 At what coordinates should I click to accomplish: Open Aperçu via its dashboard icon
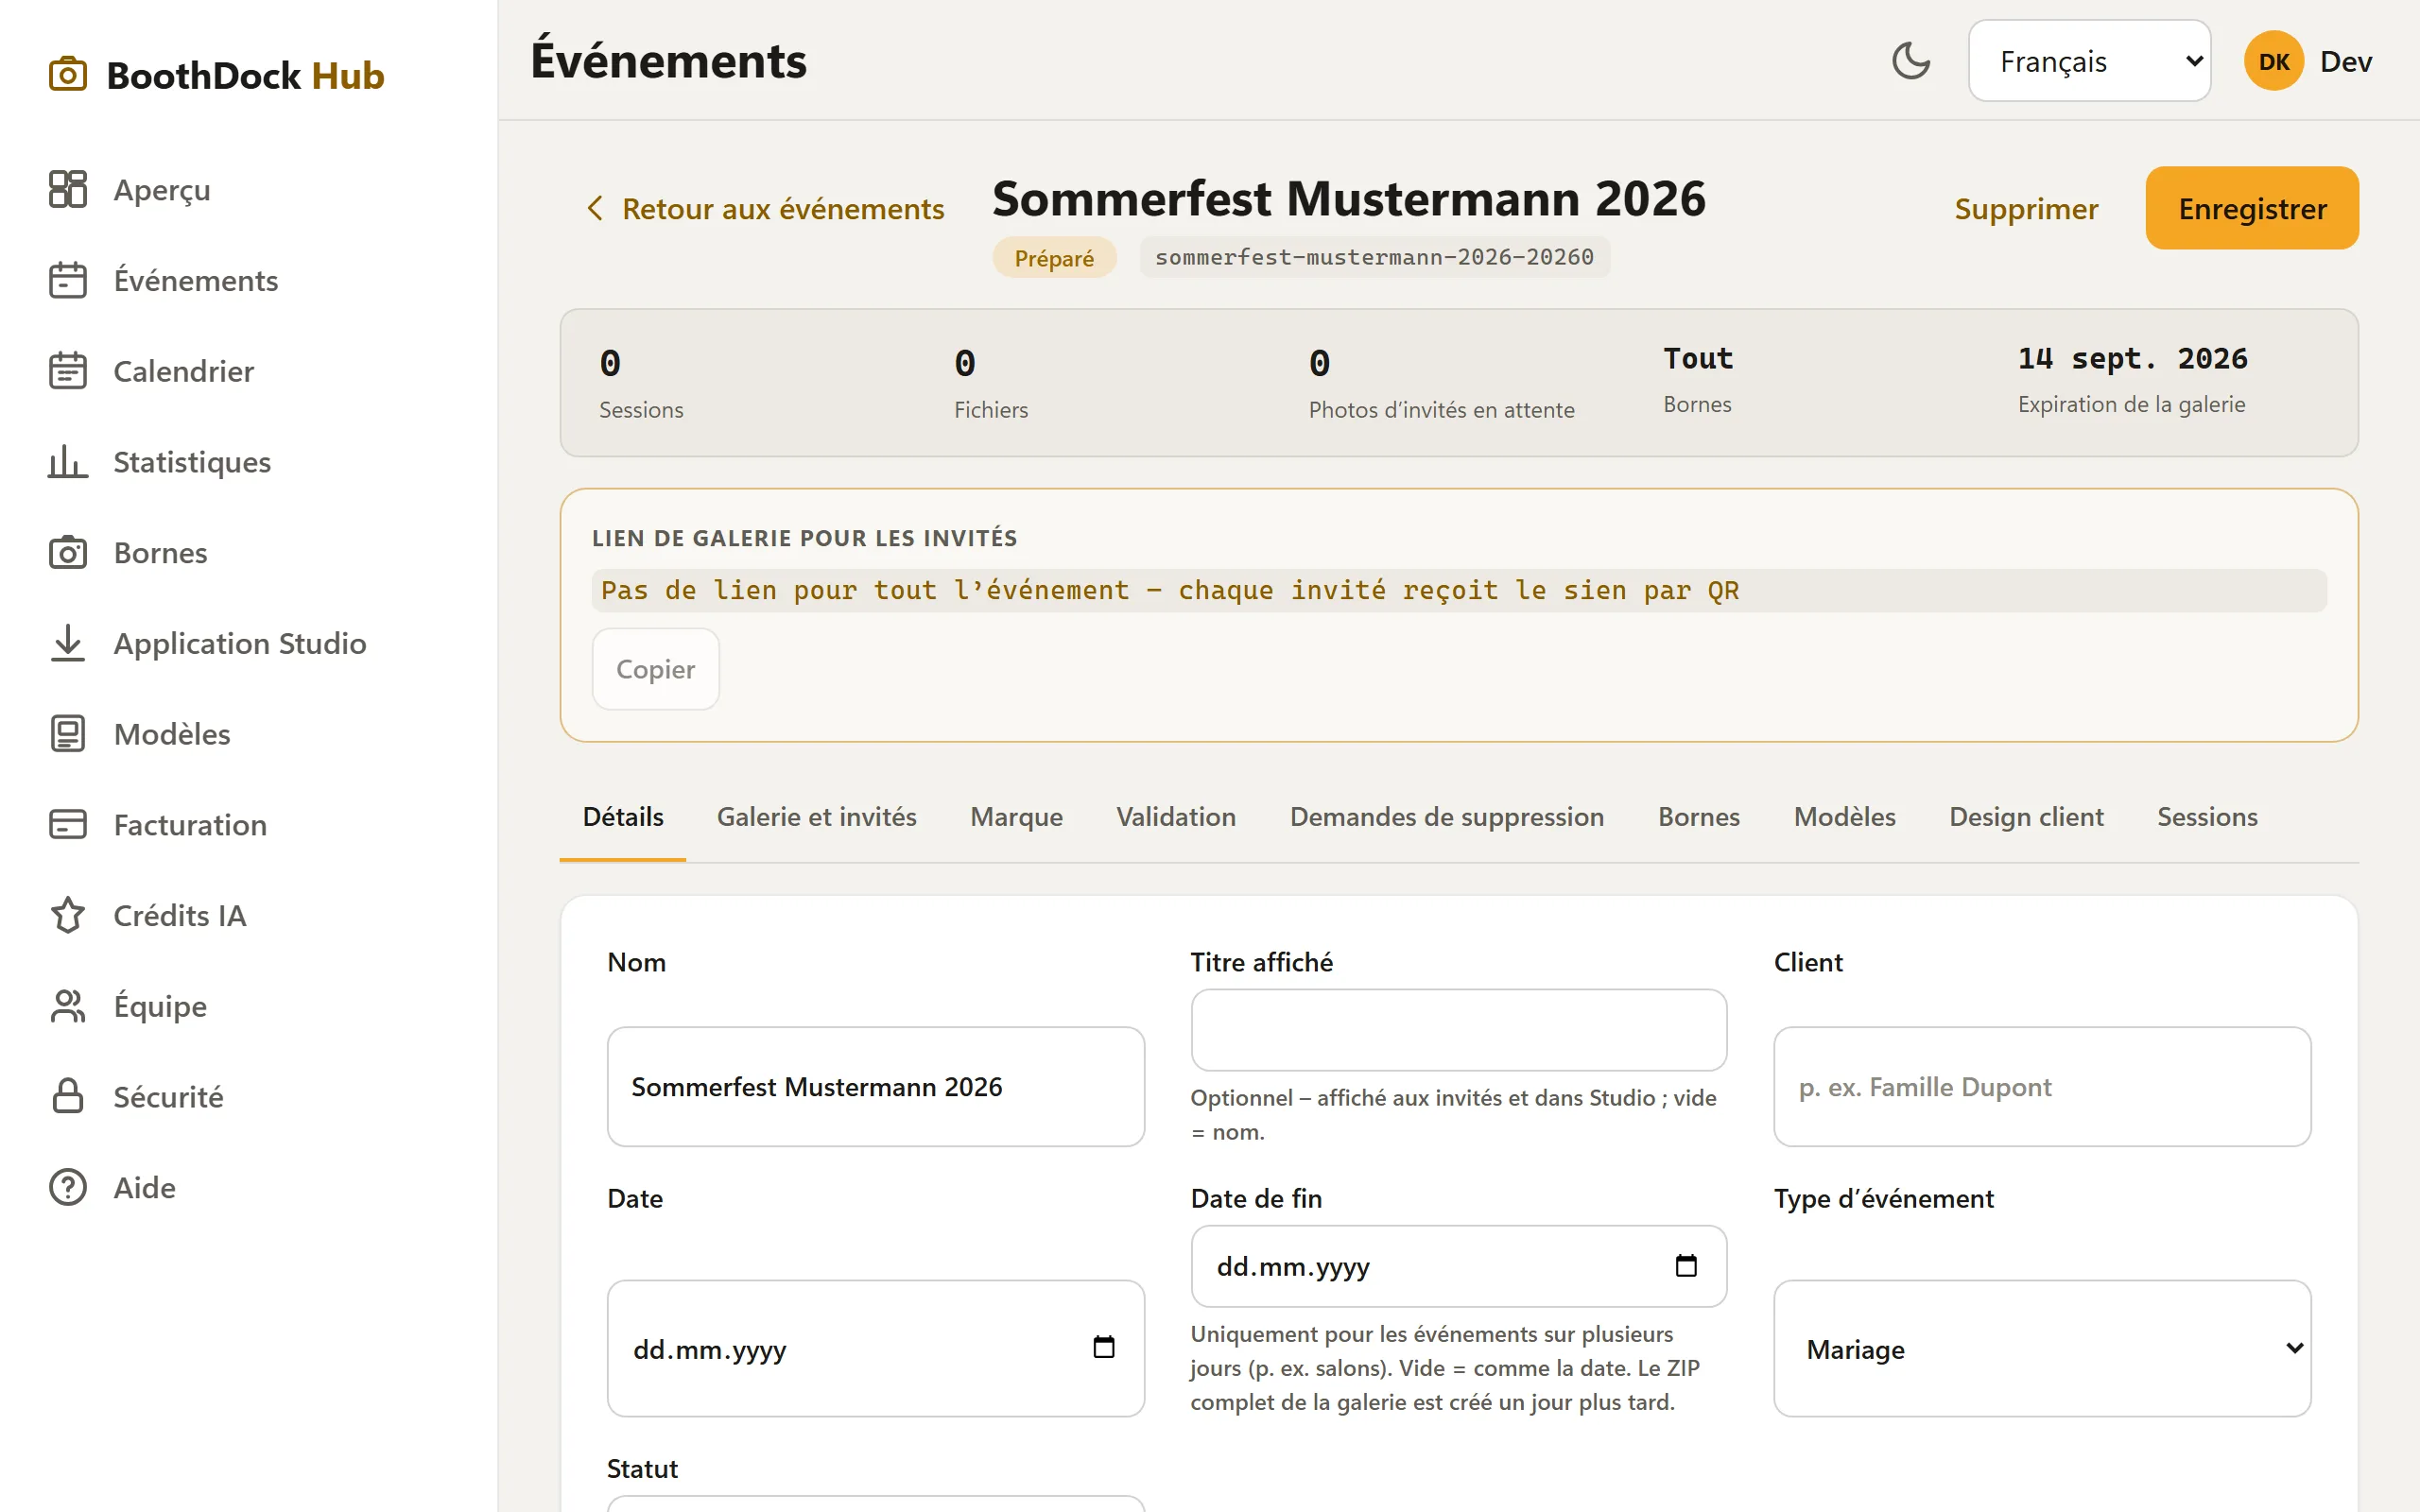[68, 189]
